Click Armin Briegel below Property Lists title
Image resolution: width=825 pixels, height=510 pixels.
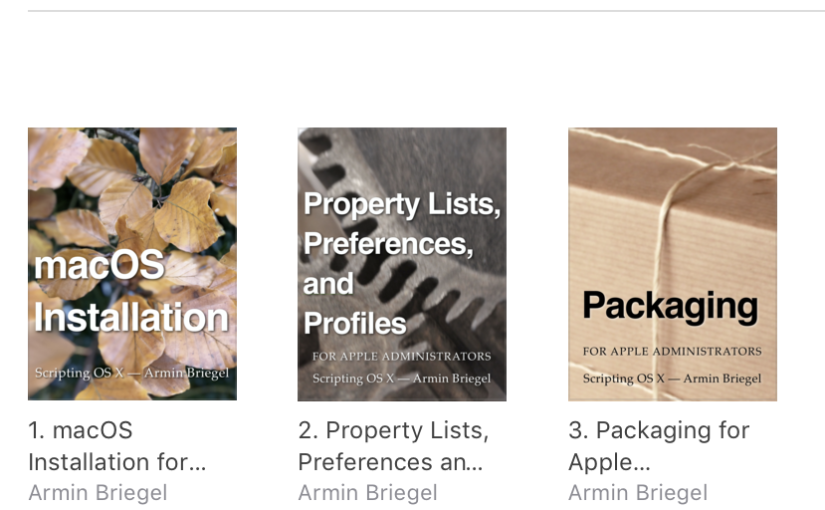[368, 493]
